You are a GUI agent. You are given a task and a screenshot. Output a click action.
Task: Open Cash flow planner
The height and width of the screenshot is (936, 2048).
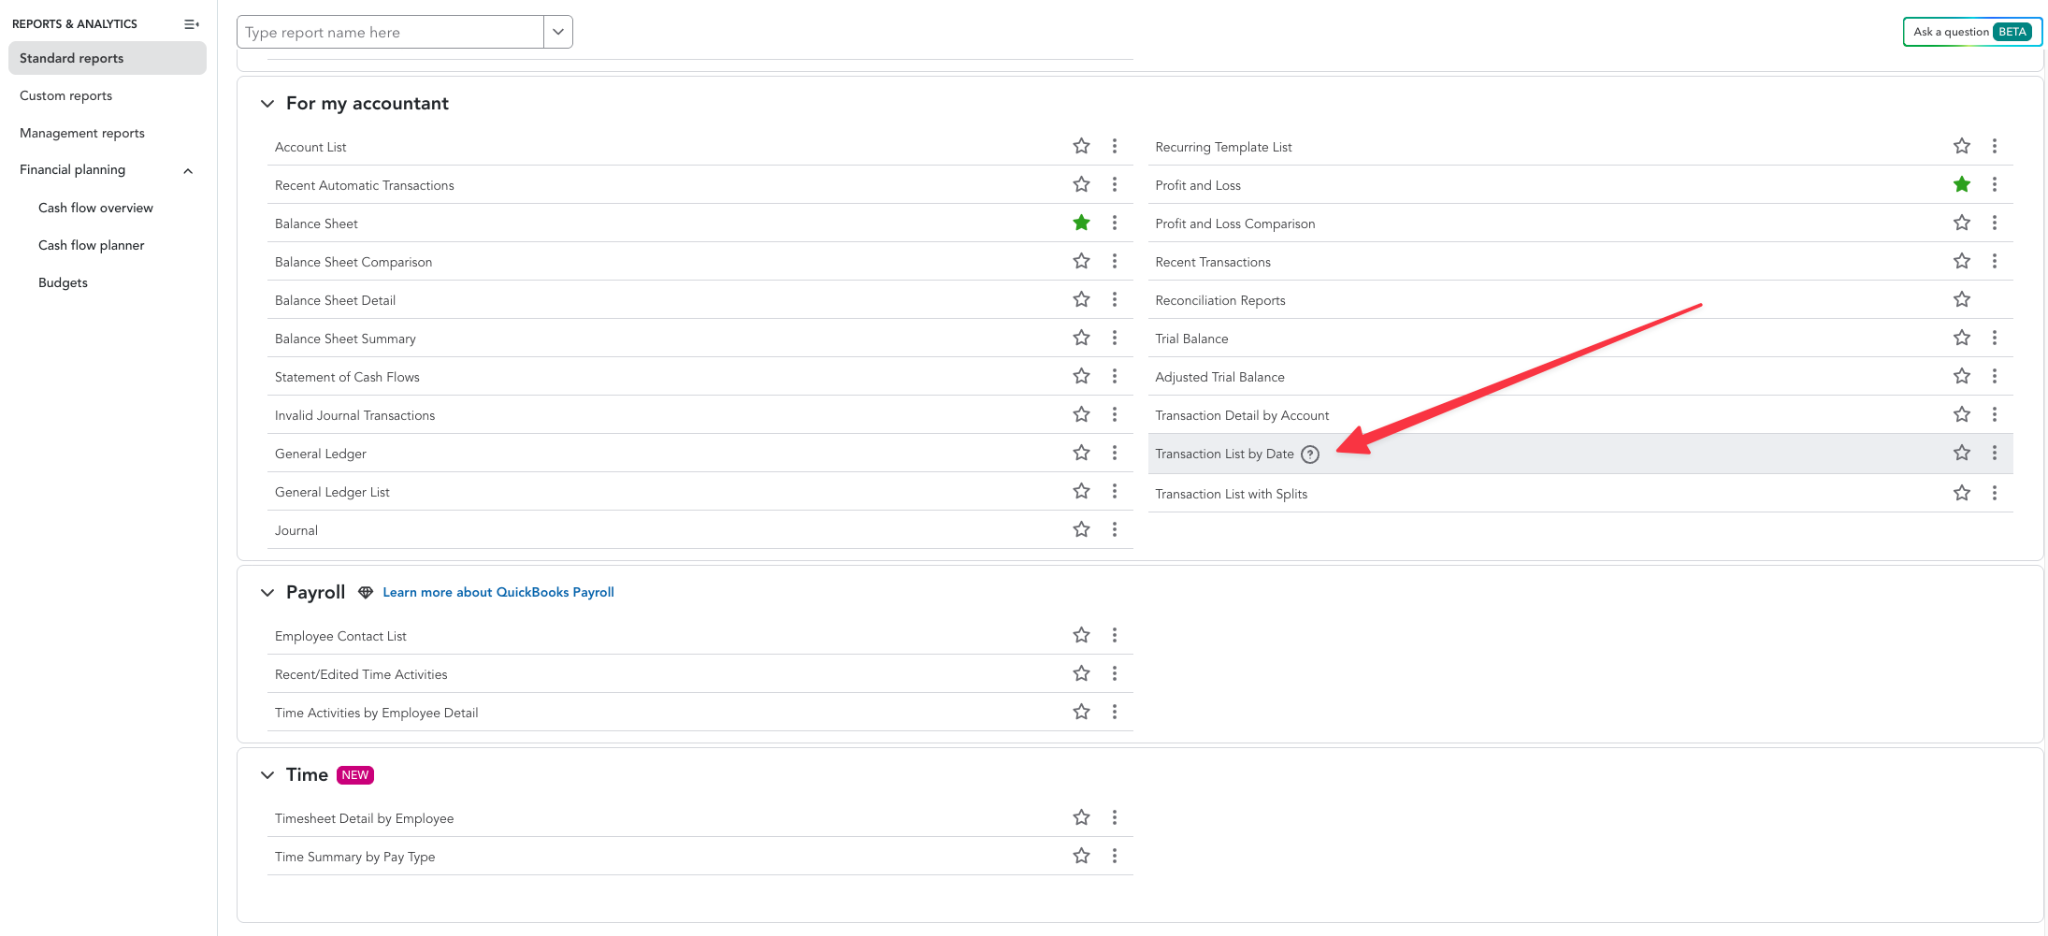(91, 245)
